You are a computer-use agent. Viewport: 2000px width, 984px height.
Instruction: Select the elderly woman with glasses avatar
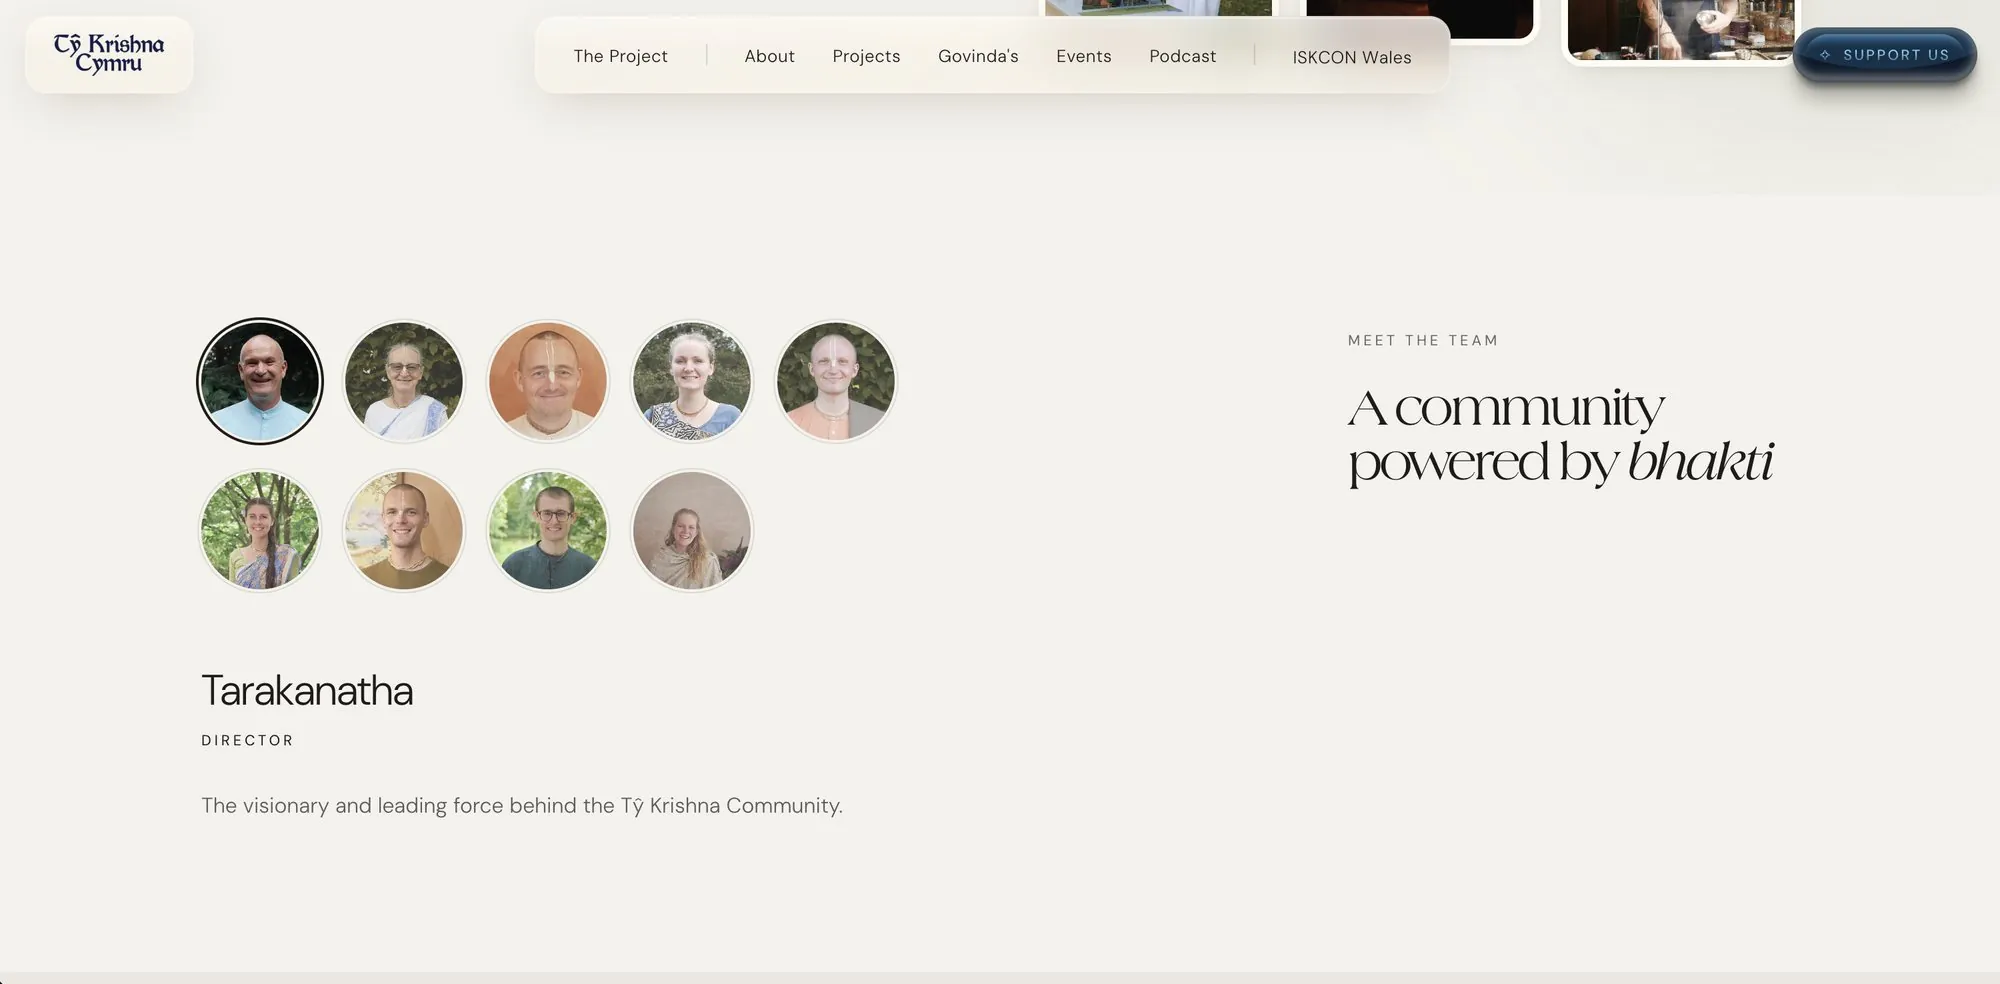[404, 381]
